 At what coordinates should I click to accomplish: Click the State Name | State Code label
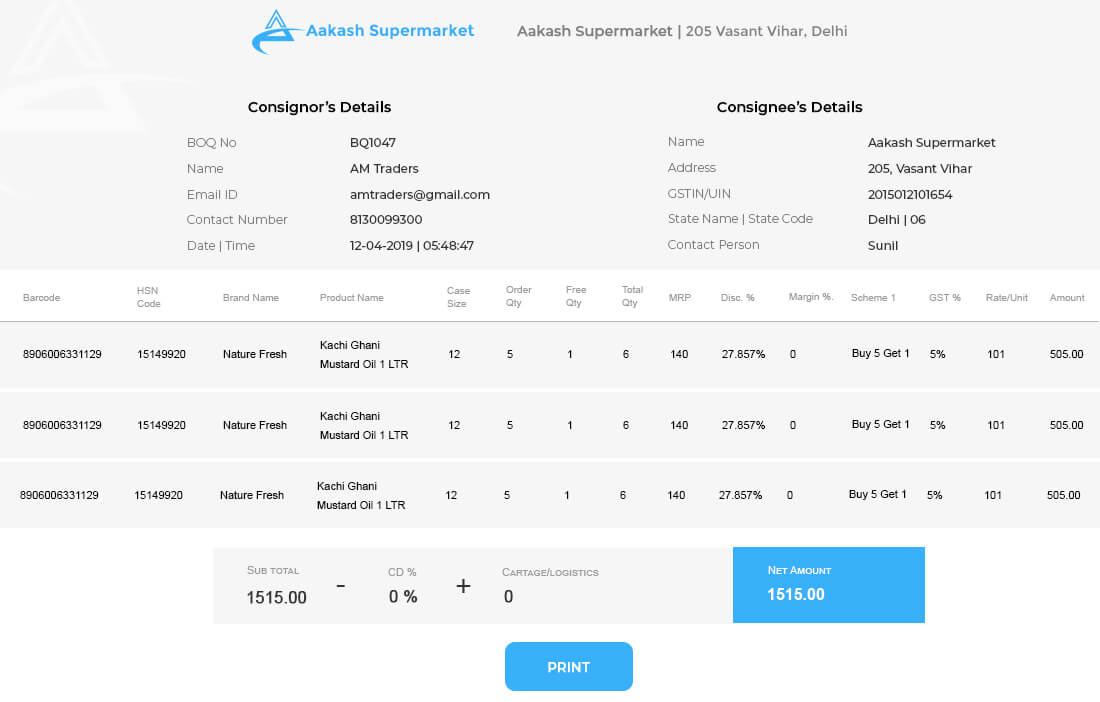(740, 220)
